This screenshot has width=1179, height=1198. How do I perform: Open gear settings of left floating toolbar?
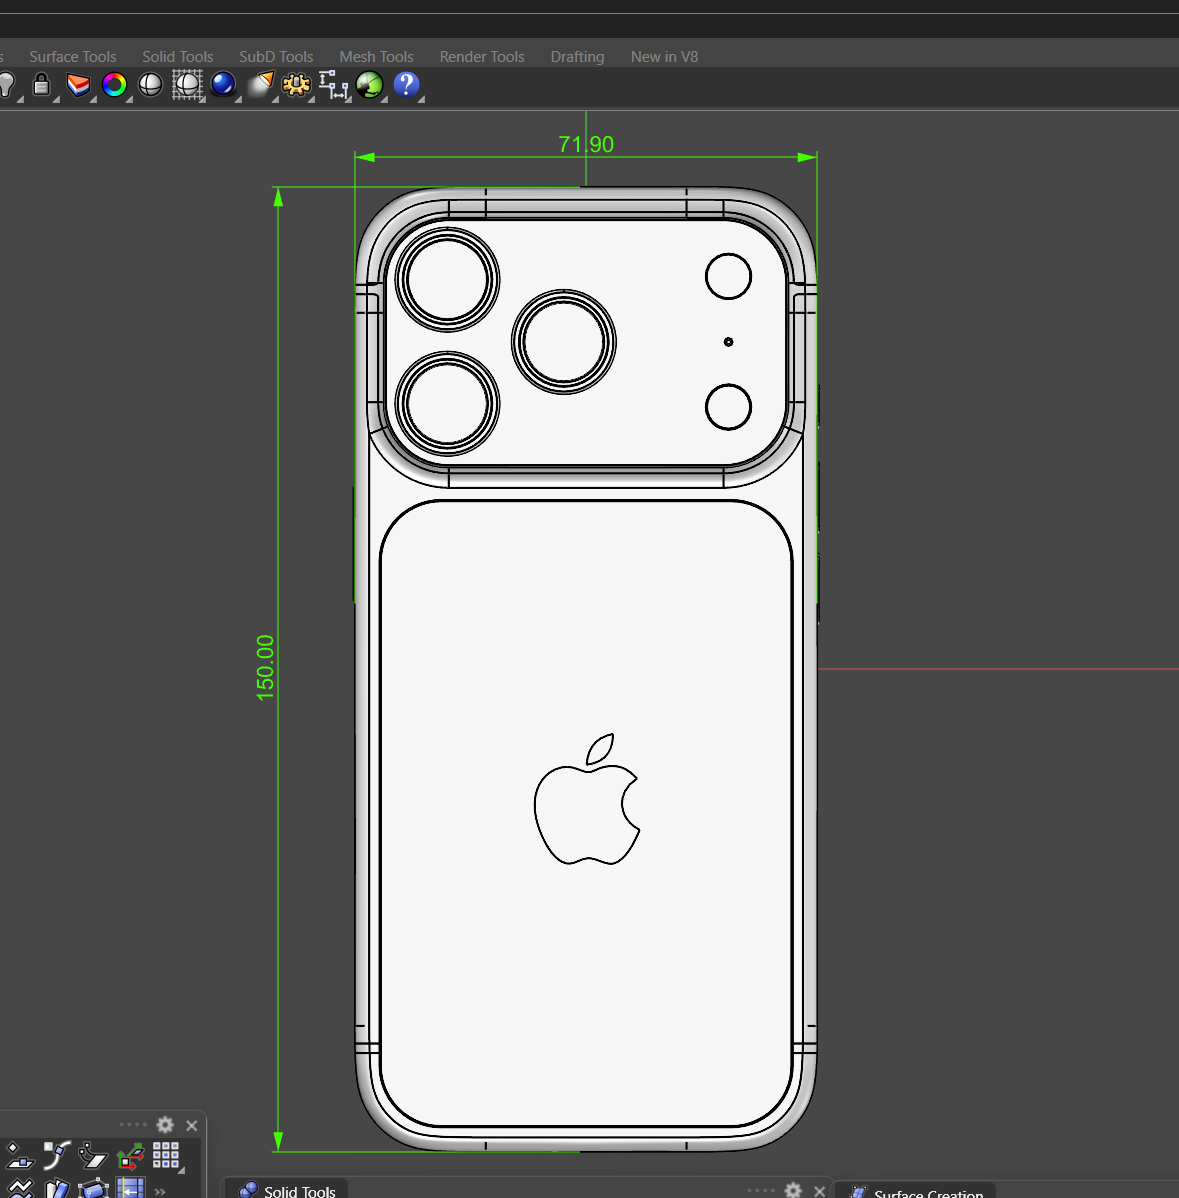click(165, 1125)
